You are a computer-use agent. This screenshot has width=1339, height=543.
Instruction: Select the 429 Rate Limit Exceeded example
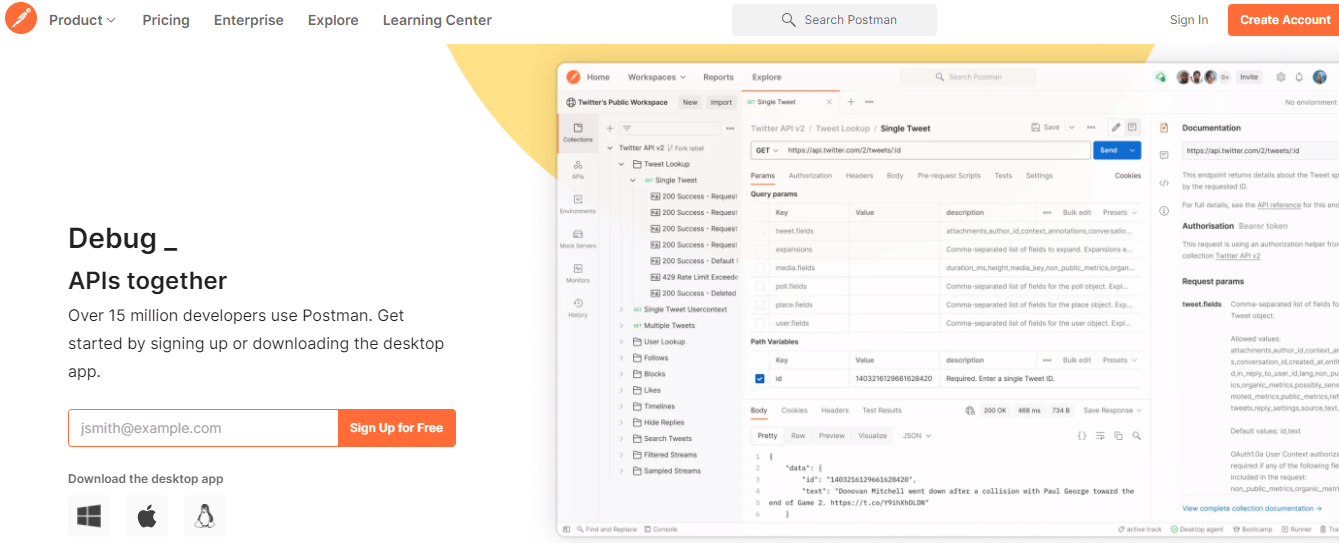pyautogui.click(x=694, y=277)
